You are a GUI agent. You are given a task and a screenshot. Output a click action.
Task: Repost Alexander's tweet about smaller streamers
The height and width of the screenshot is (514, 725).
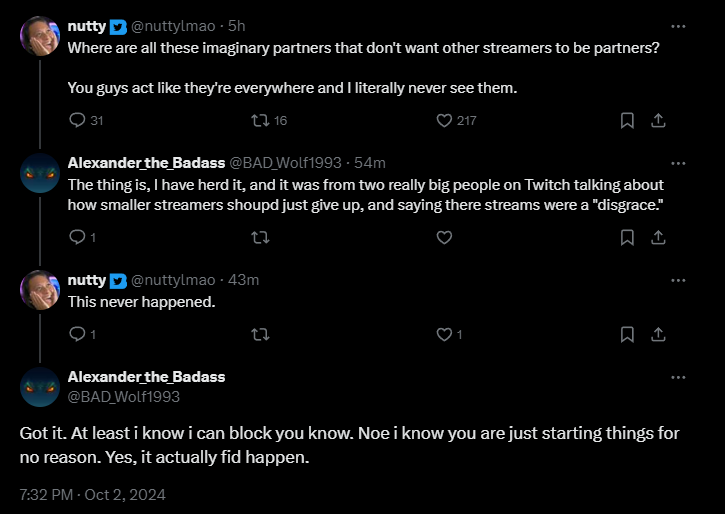pyautogui.click(x=260, y=238)
